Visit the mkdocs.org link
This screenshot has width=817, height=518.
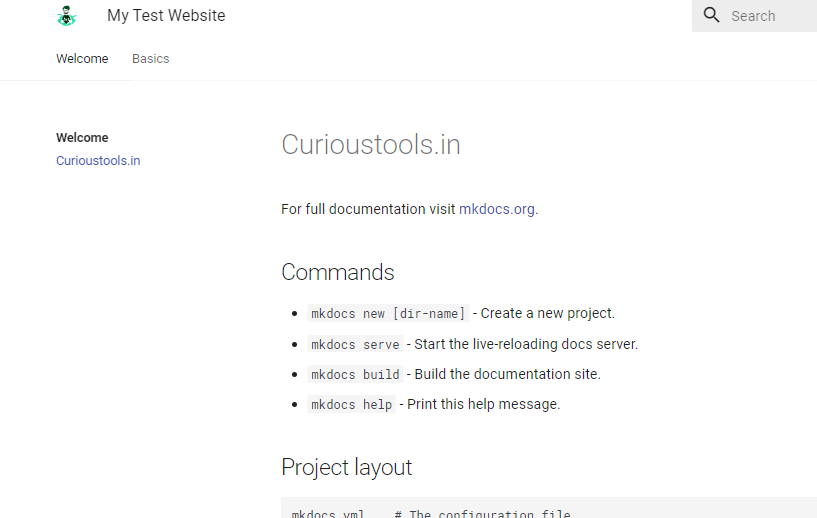[497, 209]
